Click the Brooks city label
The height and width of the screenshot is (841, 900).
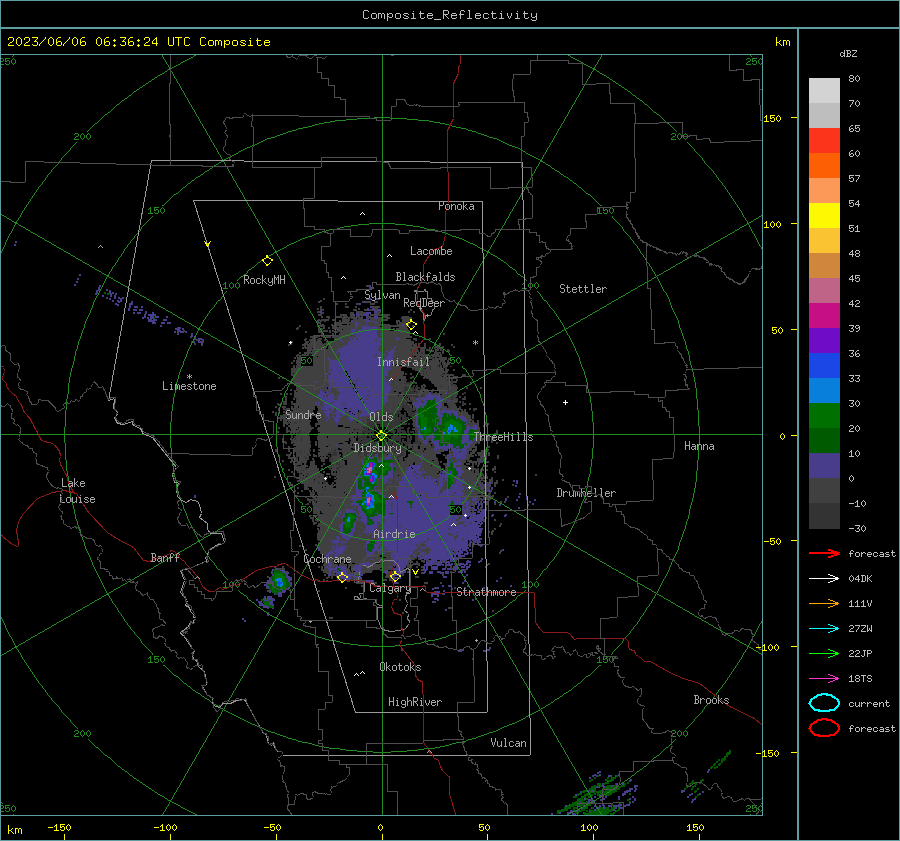[x=711, y=700]
